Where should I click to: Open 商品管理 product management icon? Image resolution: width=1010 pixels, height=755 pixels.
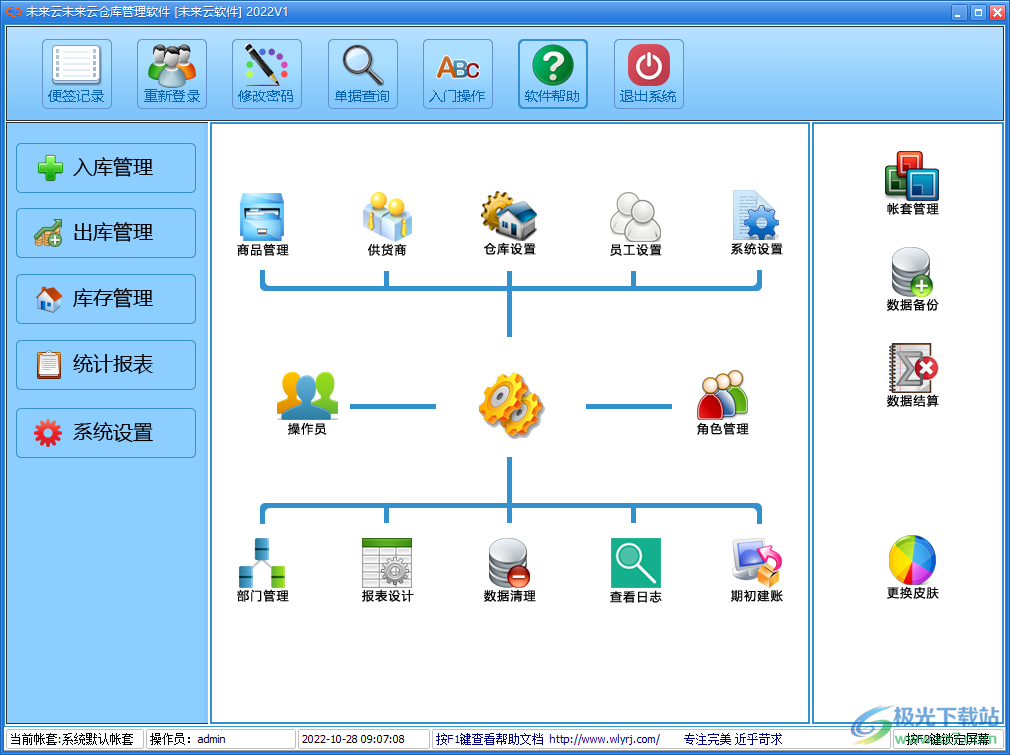262,224
